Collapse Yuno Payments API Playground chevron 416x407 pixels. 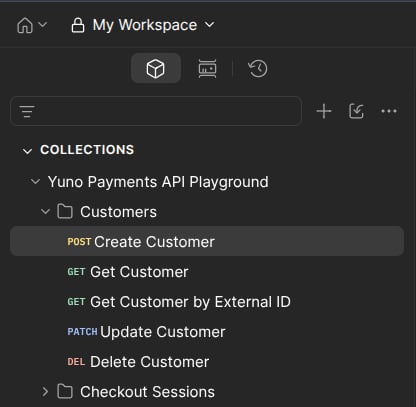click(x=35, y=182)
